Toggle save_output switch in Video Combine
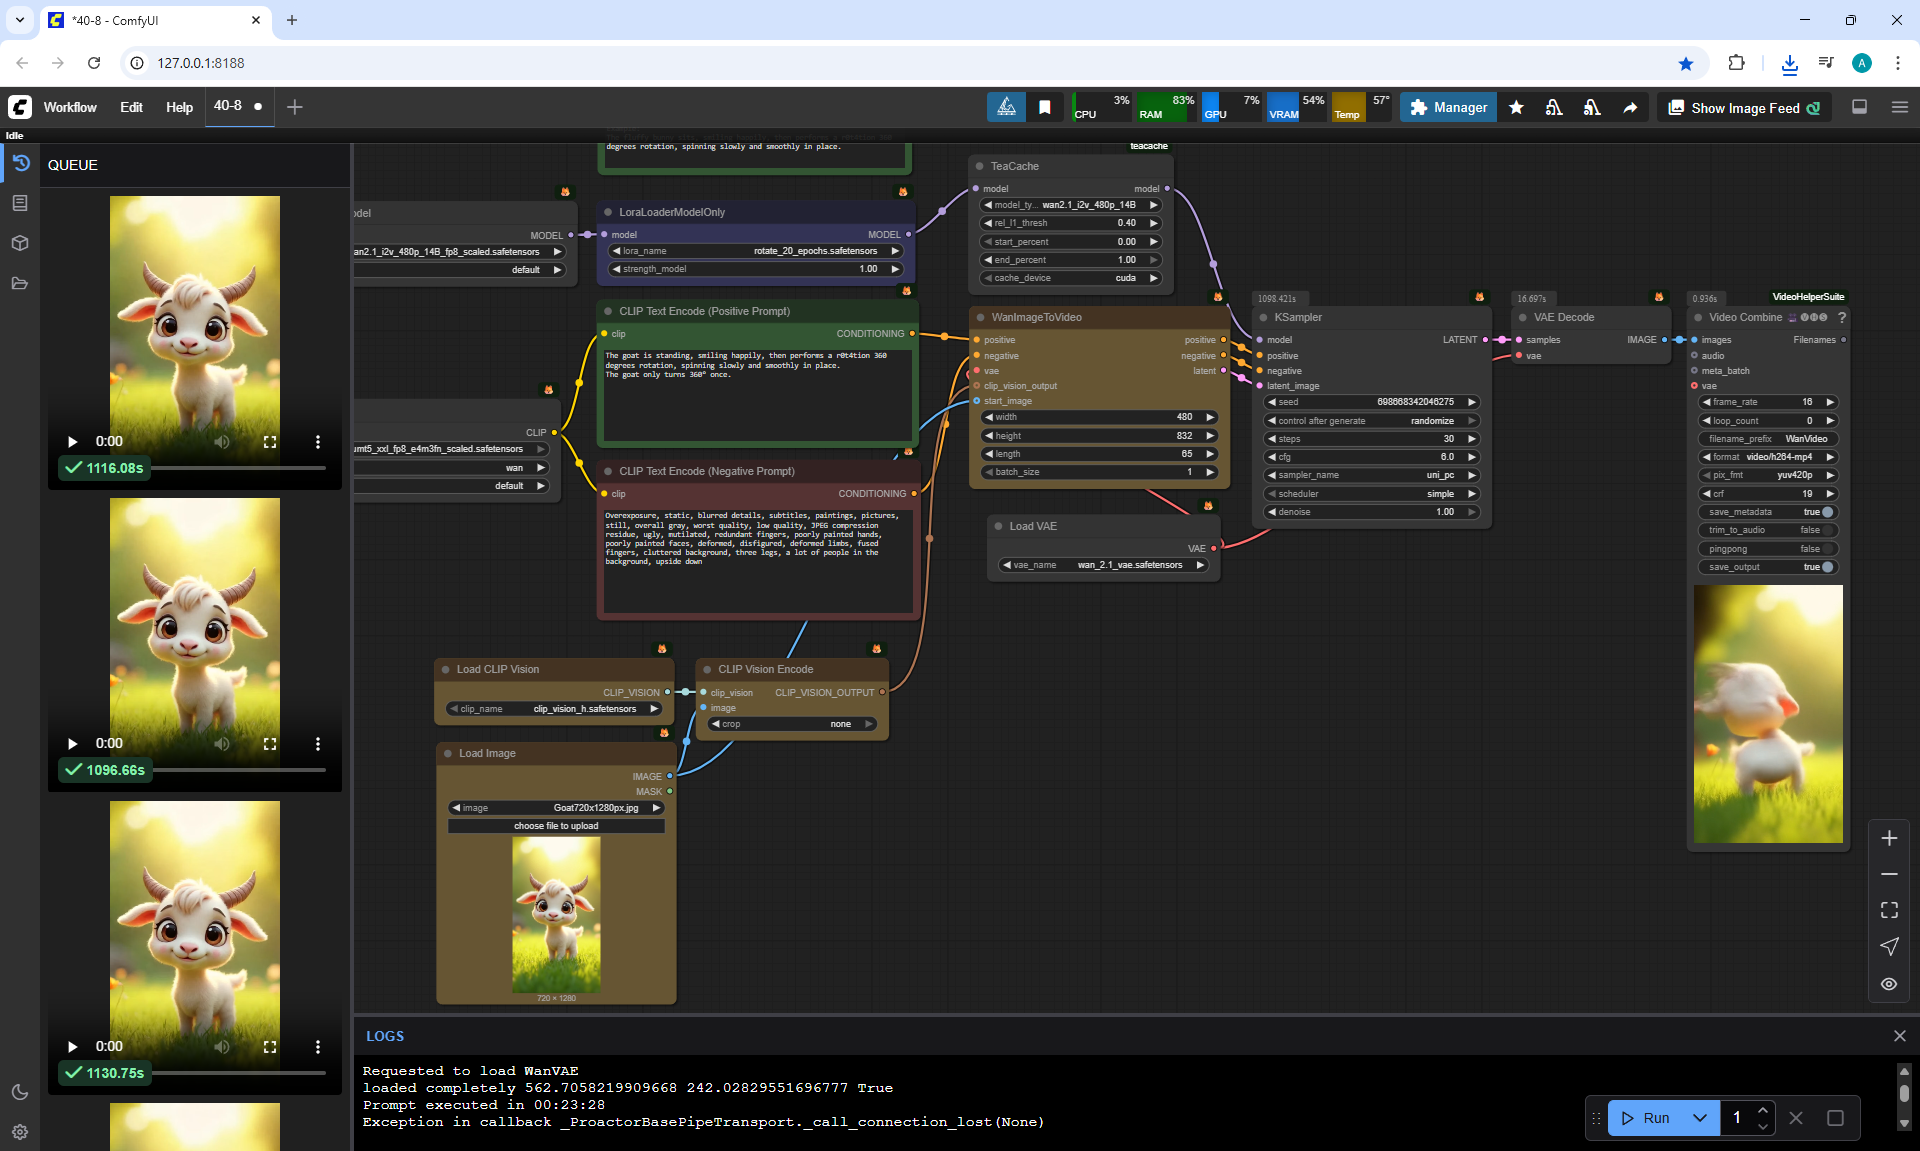Screen dimensions: 1920x1151 tap(1827, 567)
